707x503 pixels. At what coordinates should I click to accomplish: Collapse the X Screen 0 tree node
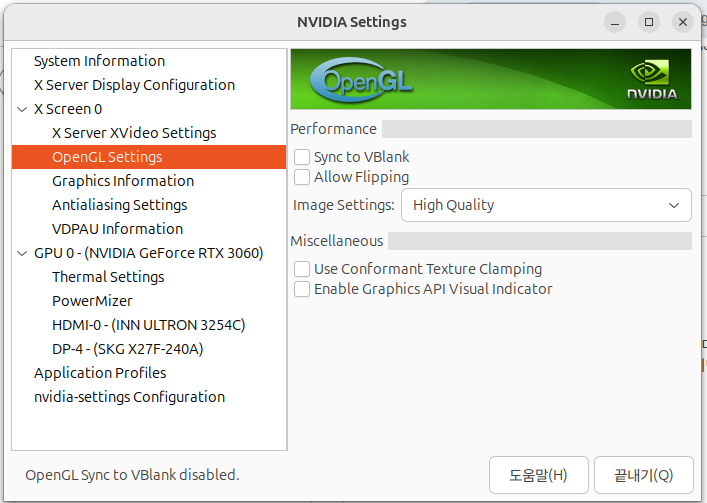pos(22,110)
